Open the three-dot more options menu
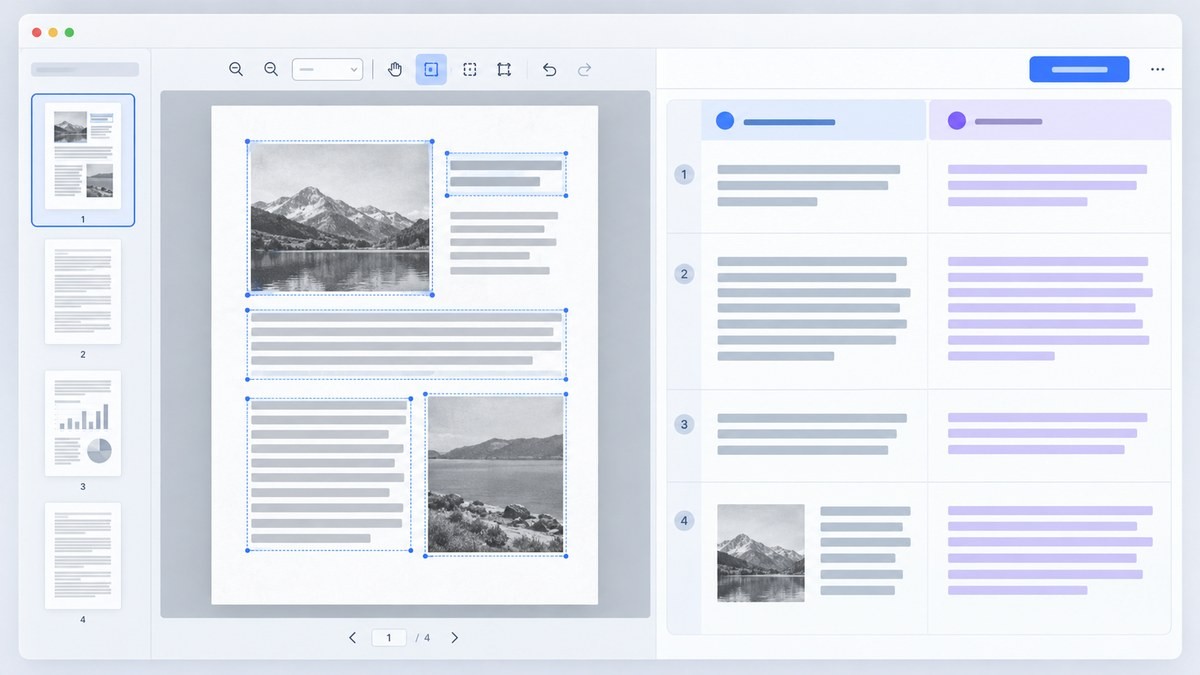 1157,69
